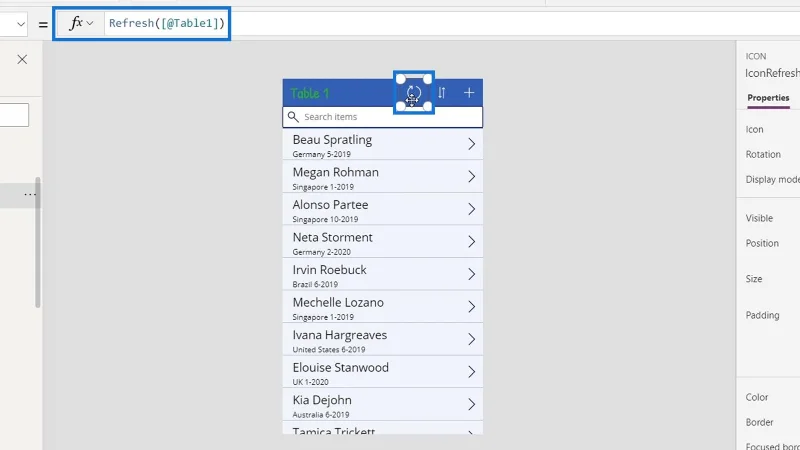Viewport: 800px width, 450px height.
Task: Select the name Alonso Partee
Action: (x=330, y=205)
